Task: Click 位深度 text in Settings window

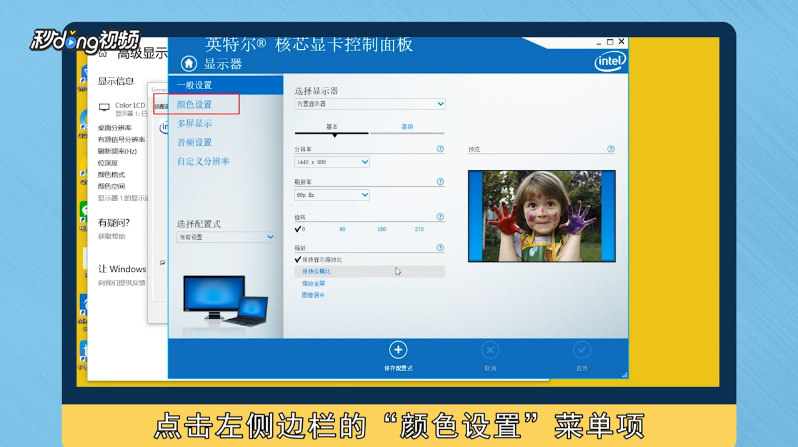Action: [x=107, y=163]
